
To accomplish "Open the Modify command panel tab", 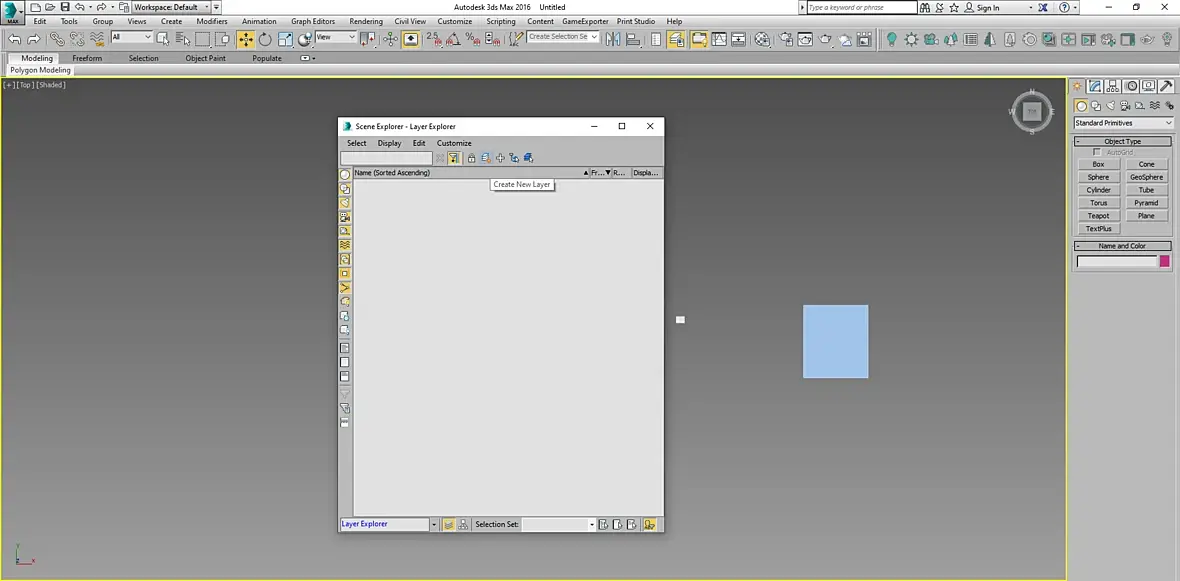I will point(1095,86).
